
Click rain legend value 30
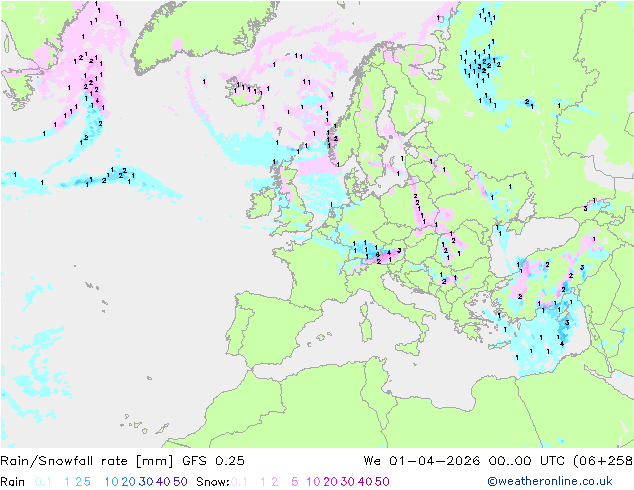point(146,482)
